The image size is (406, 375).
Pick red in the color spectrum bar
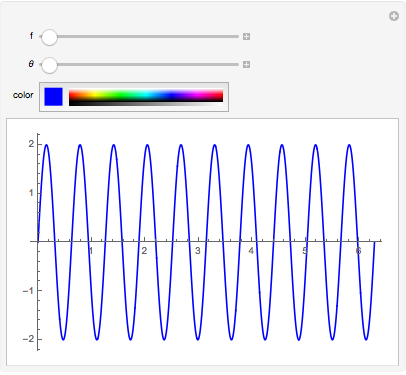click(x=71, y=95)
